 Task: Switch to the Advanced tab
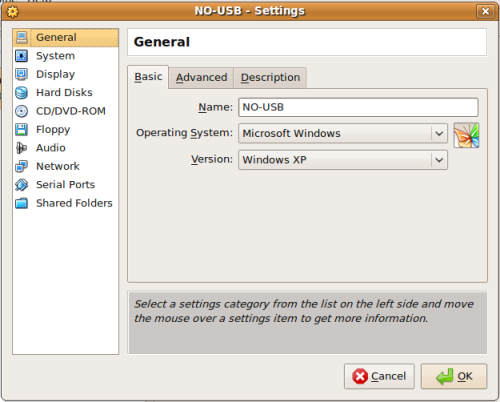click(x=201, y=78)
